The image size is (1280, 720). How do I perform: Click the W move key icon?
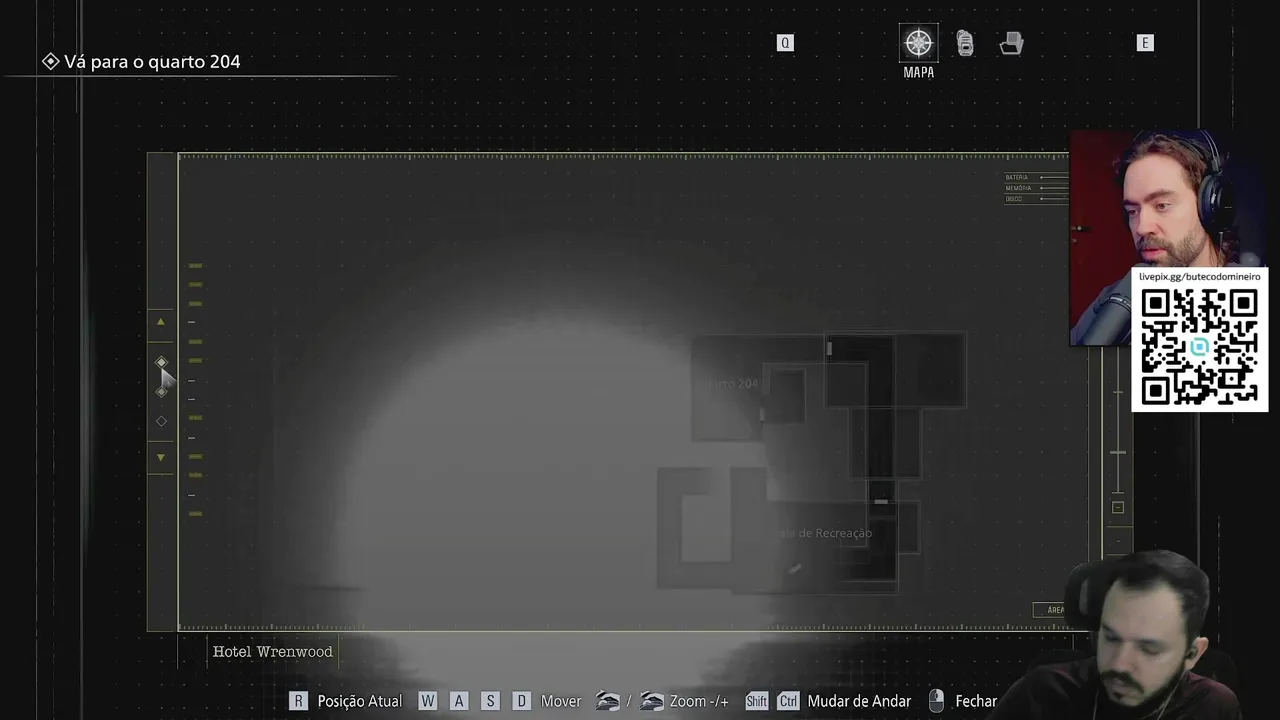[427, 701]
